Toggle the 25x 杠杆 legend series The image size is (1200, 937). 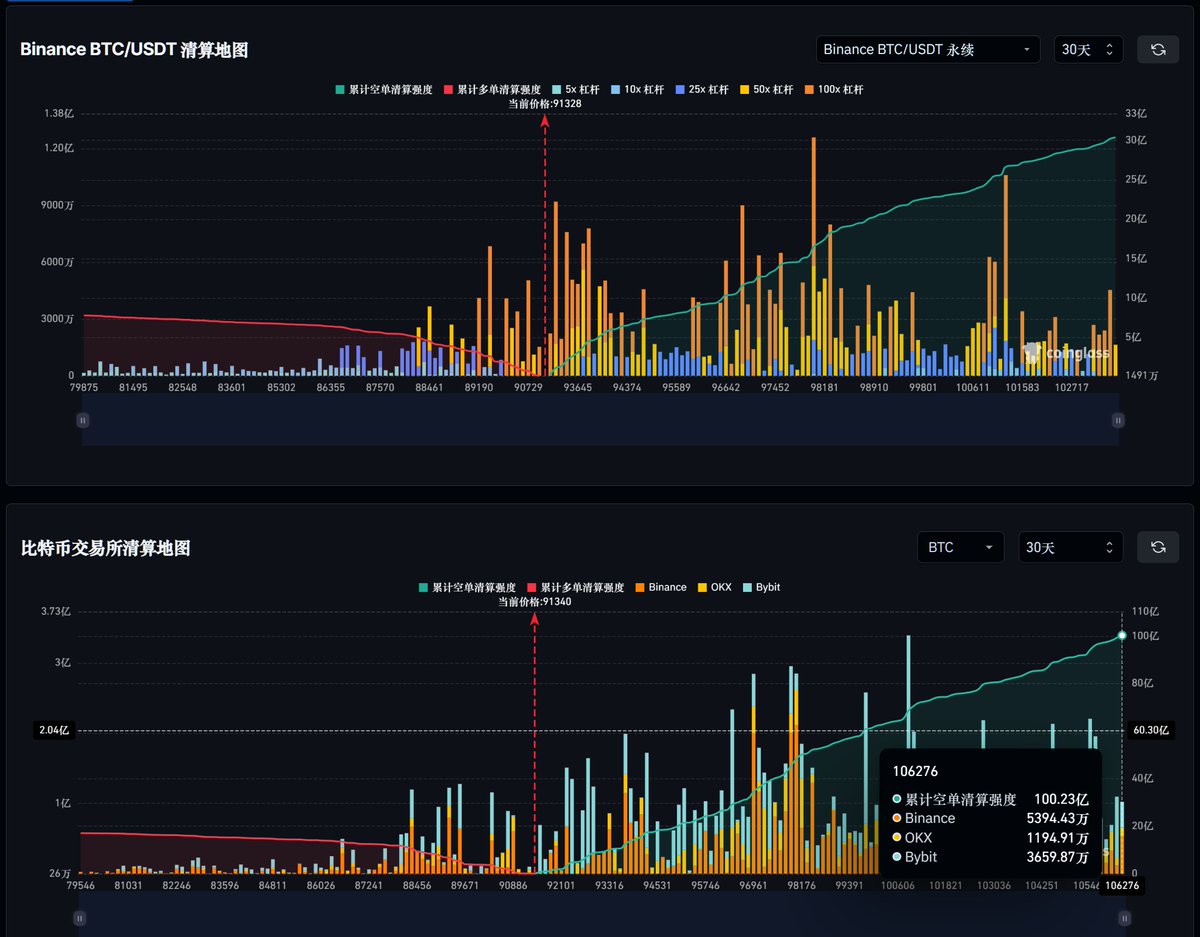(702, 90)
